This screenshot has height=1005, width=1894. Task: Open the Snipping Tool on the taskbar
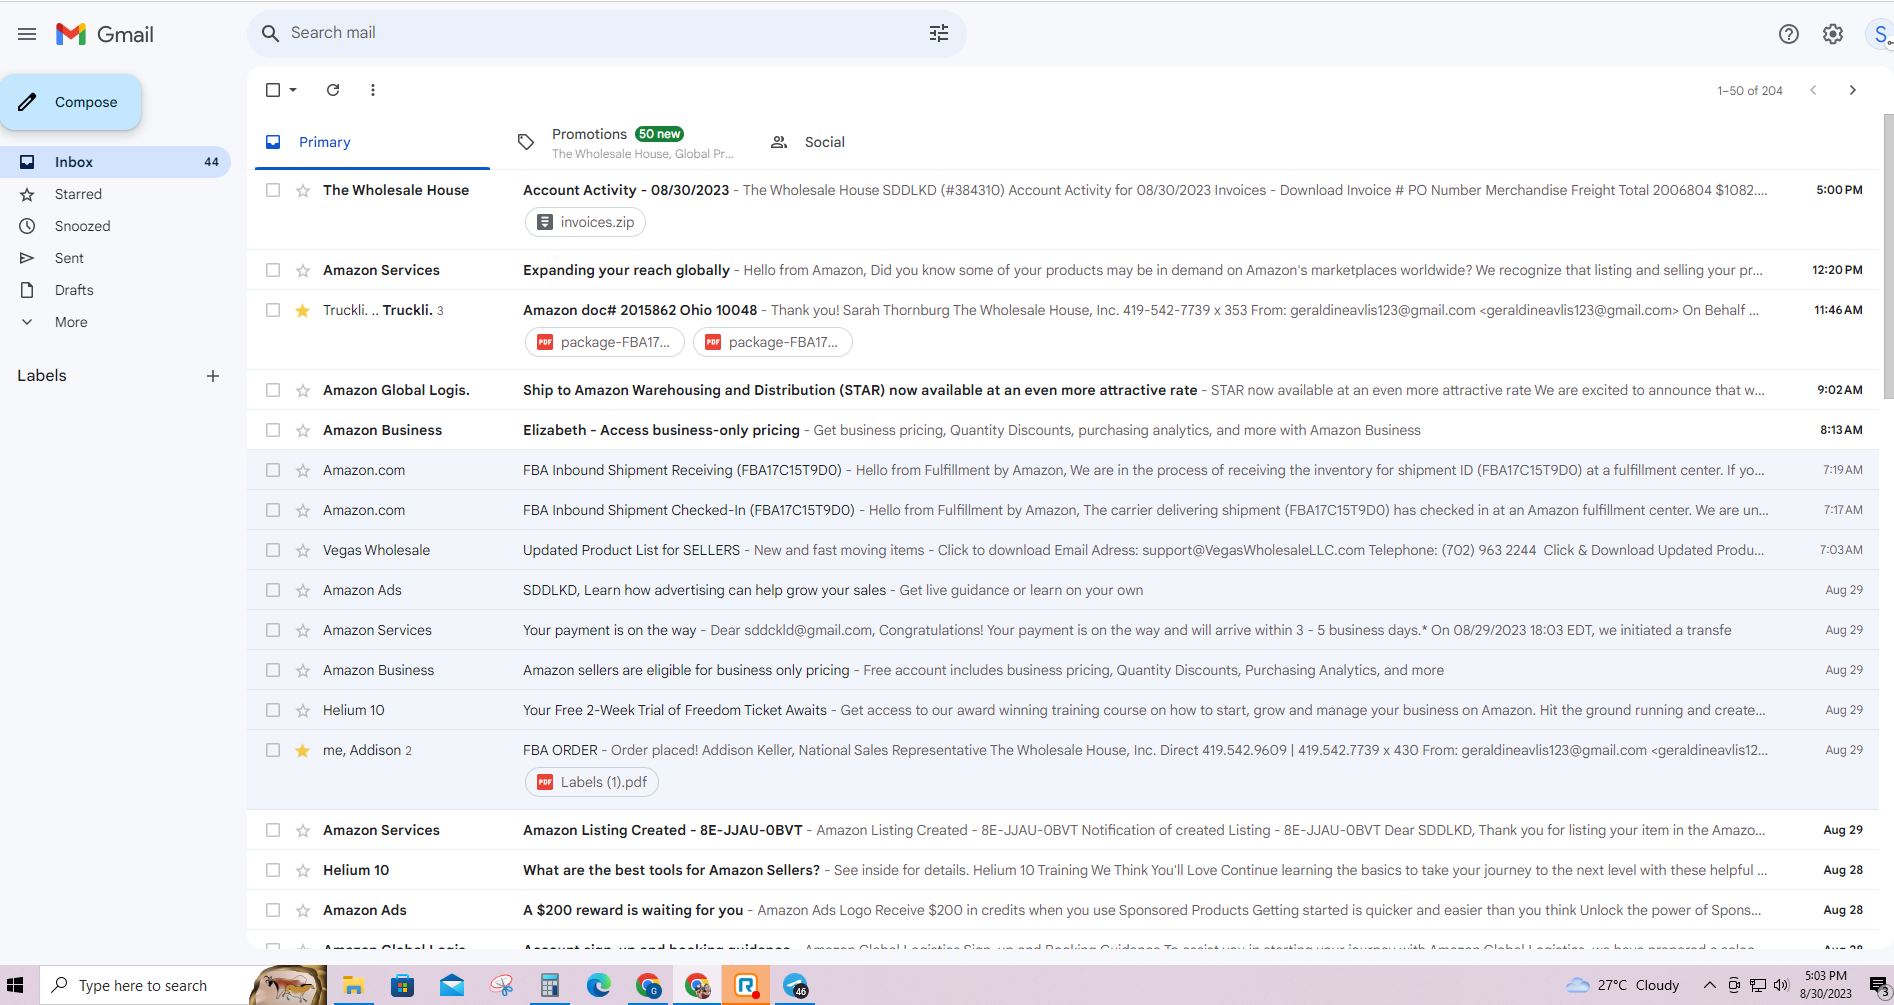501,986
